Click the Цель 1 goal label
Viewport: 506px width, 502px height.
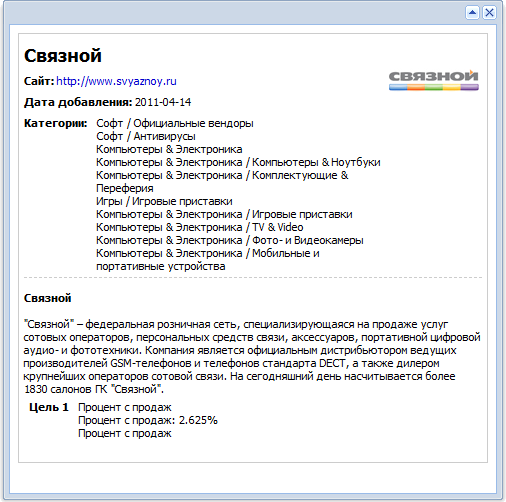pyautogui.click(x=49, y=407)
